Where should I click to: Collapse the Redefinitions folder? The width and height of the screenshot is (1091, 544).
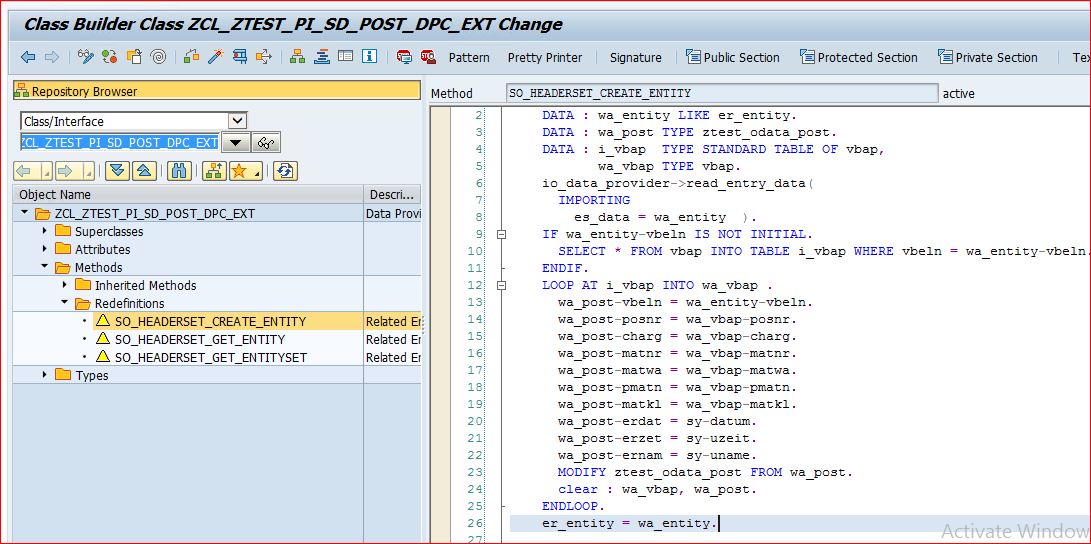(63, 303)
